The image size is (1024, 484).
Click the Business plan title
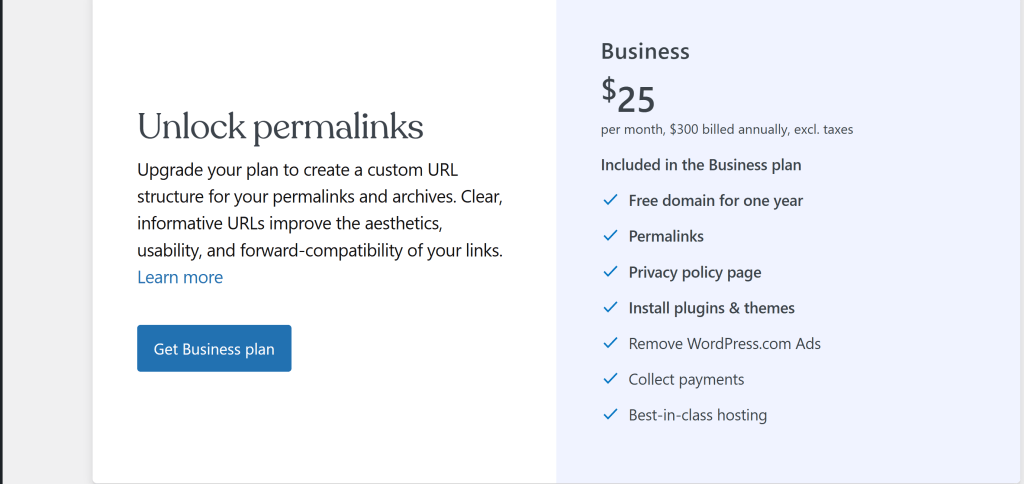645,51
